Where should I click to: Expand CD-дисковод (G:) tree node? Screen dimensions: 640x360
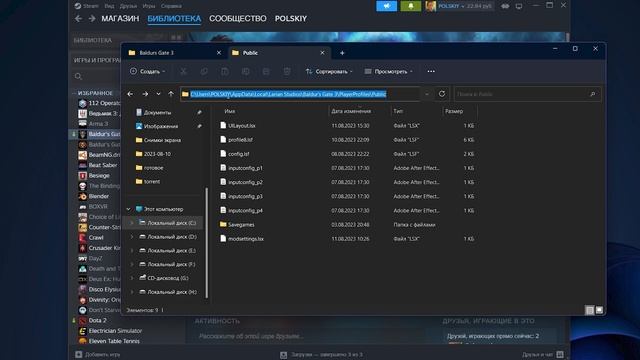point(131,278)
